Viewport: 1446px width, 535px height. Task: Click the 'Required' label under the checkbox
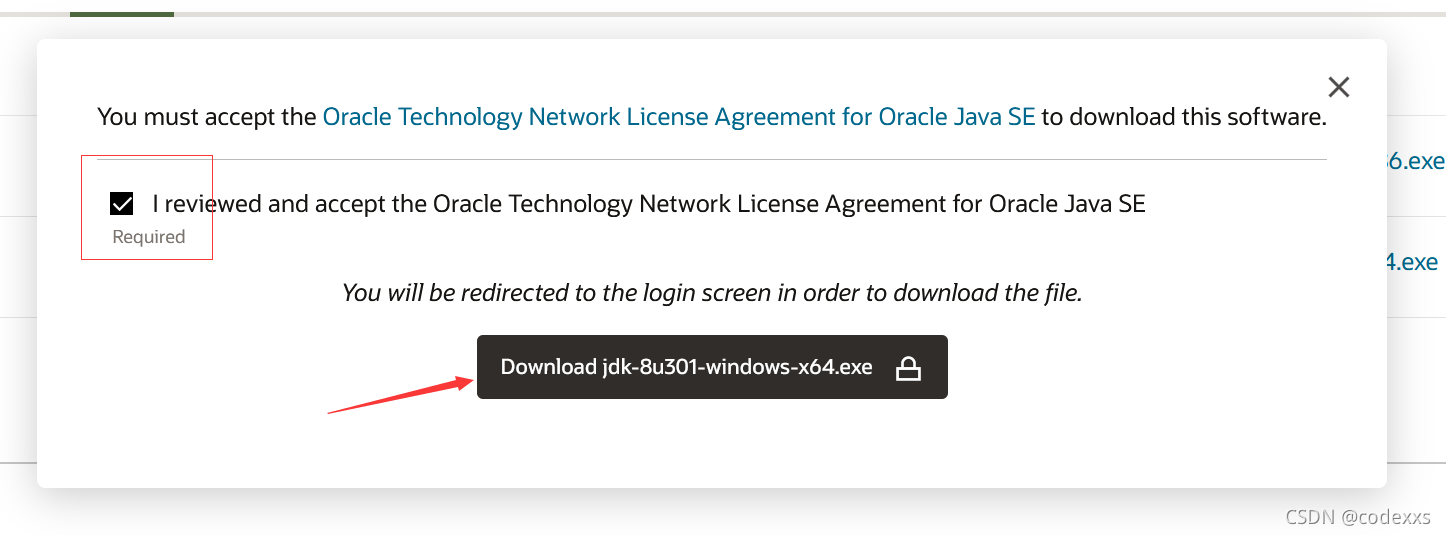pos(149,237)
